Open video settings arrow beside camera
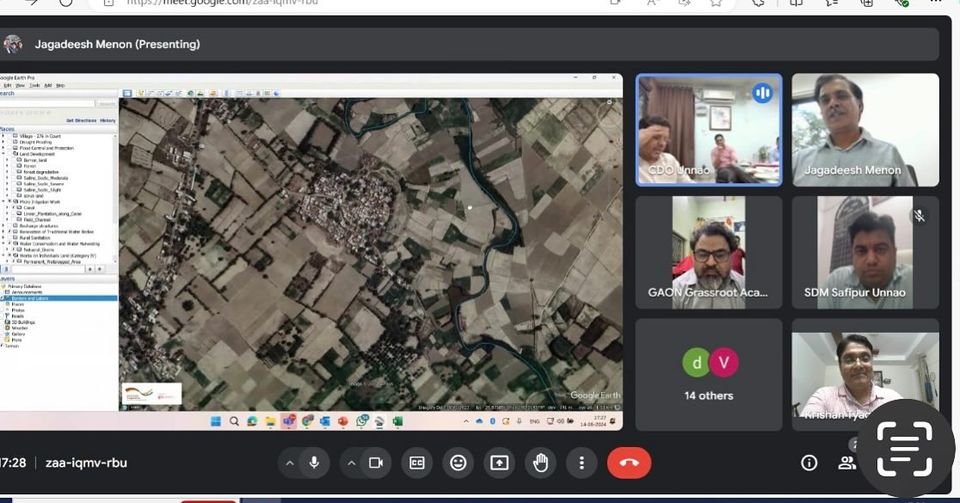 351,463
